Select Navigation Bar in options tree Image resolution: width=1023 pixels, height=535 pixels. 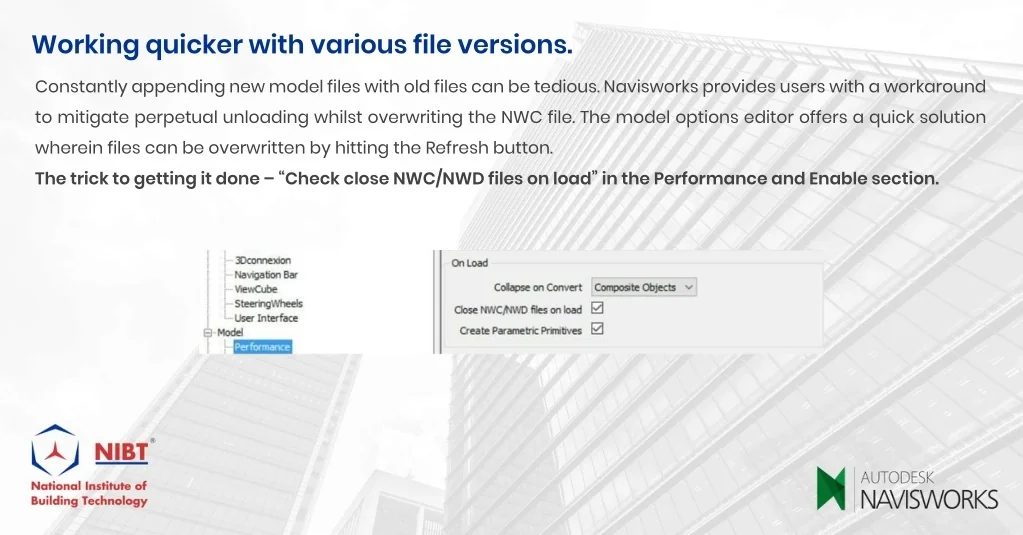click(x=266, y=274)
